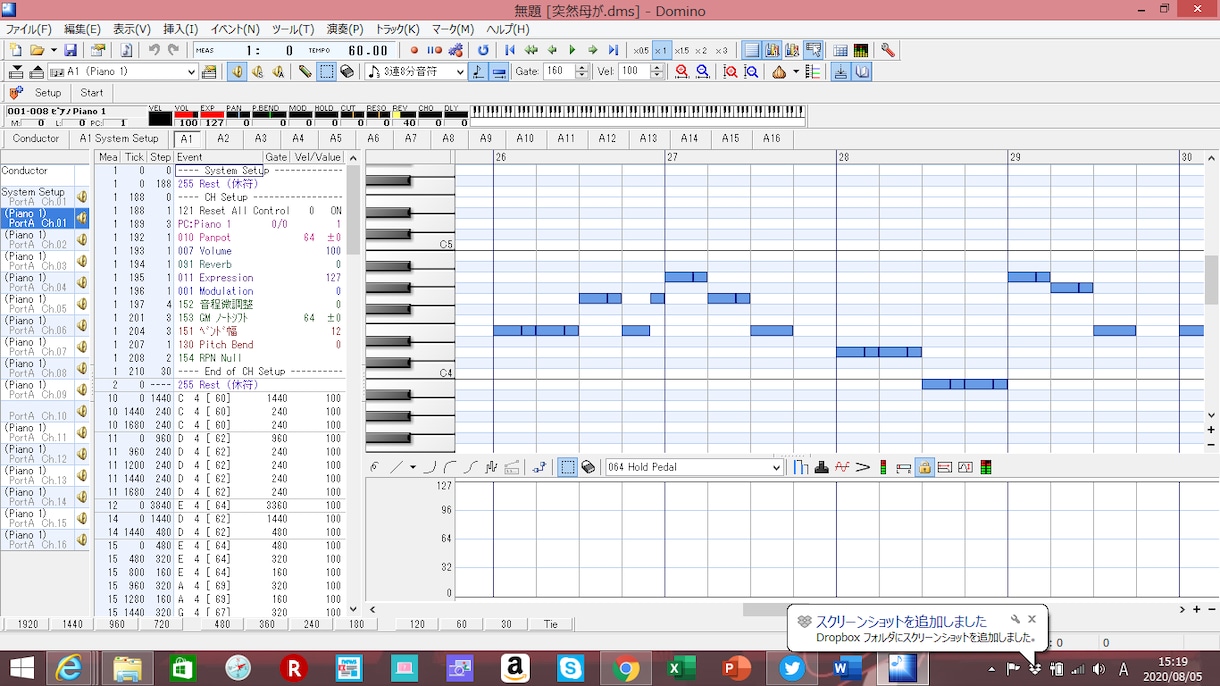
Task: Open the トラック(K) menu
Action: [397, 29]
